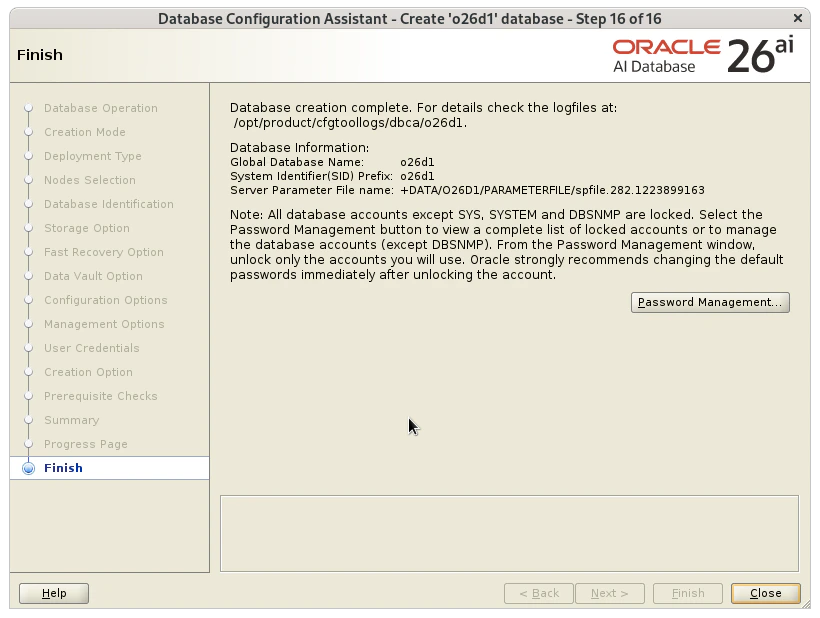The height and width of the screenshot is (618, 820).
Task: Click the Oracle AI Database 26ai logo
Action: (x=703, y=55)
